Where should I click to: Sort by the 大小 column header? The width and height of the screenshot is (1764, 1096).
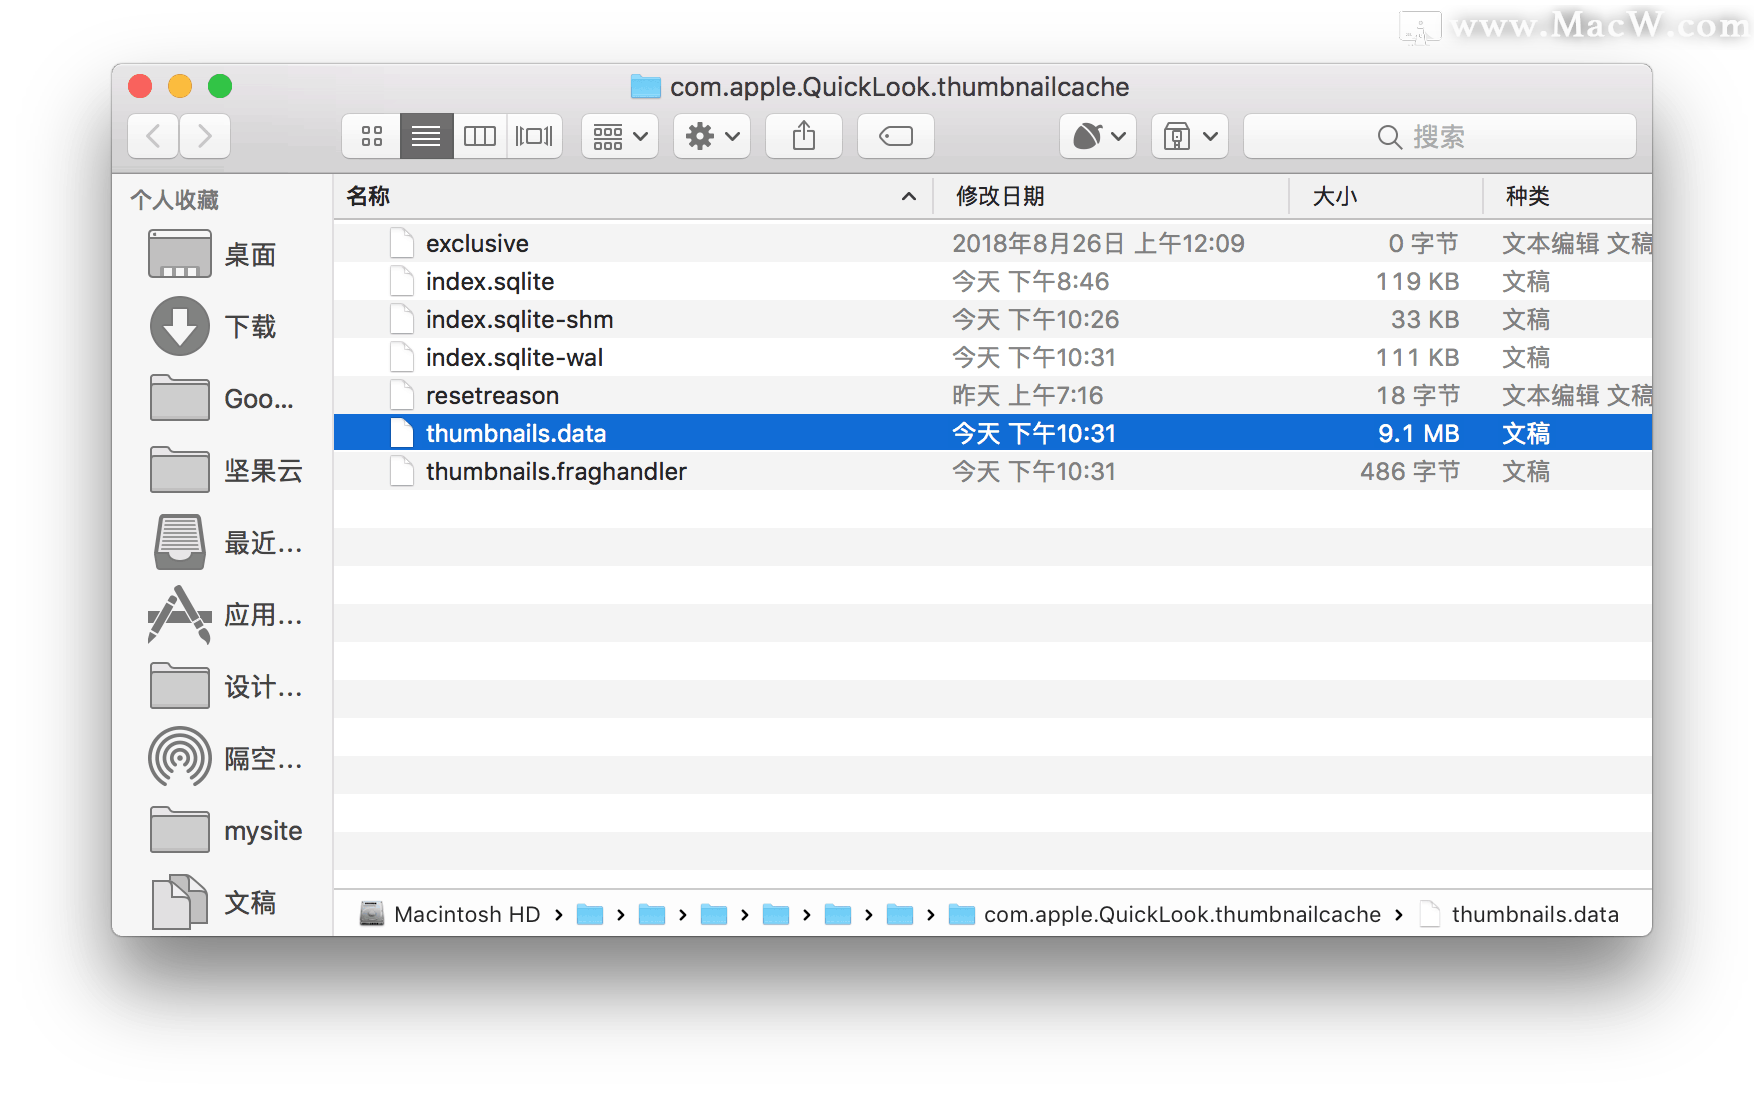[1386, 196]
